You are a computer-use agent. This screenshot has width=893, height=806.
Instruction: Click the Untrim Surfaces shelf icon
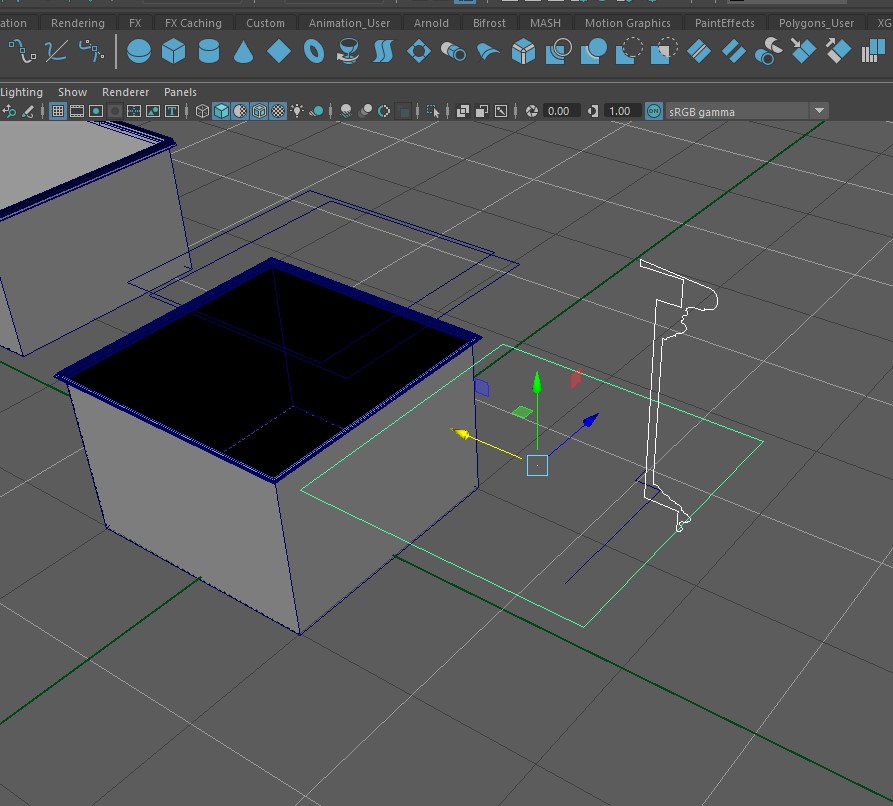(x=663, y=51)
